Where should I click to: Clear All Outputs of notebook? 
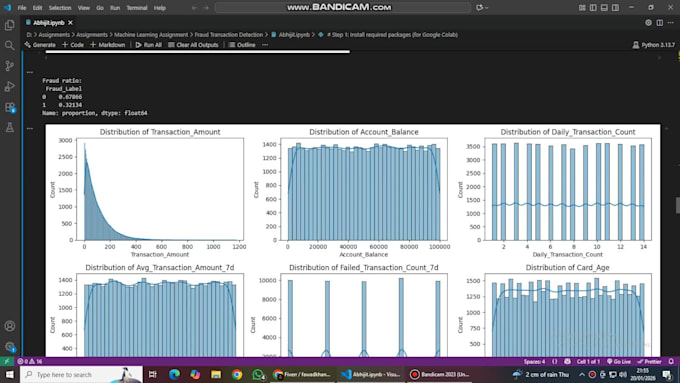[193, 45]
